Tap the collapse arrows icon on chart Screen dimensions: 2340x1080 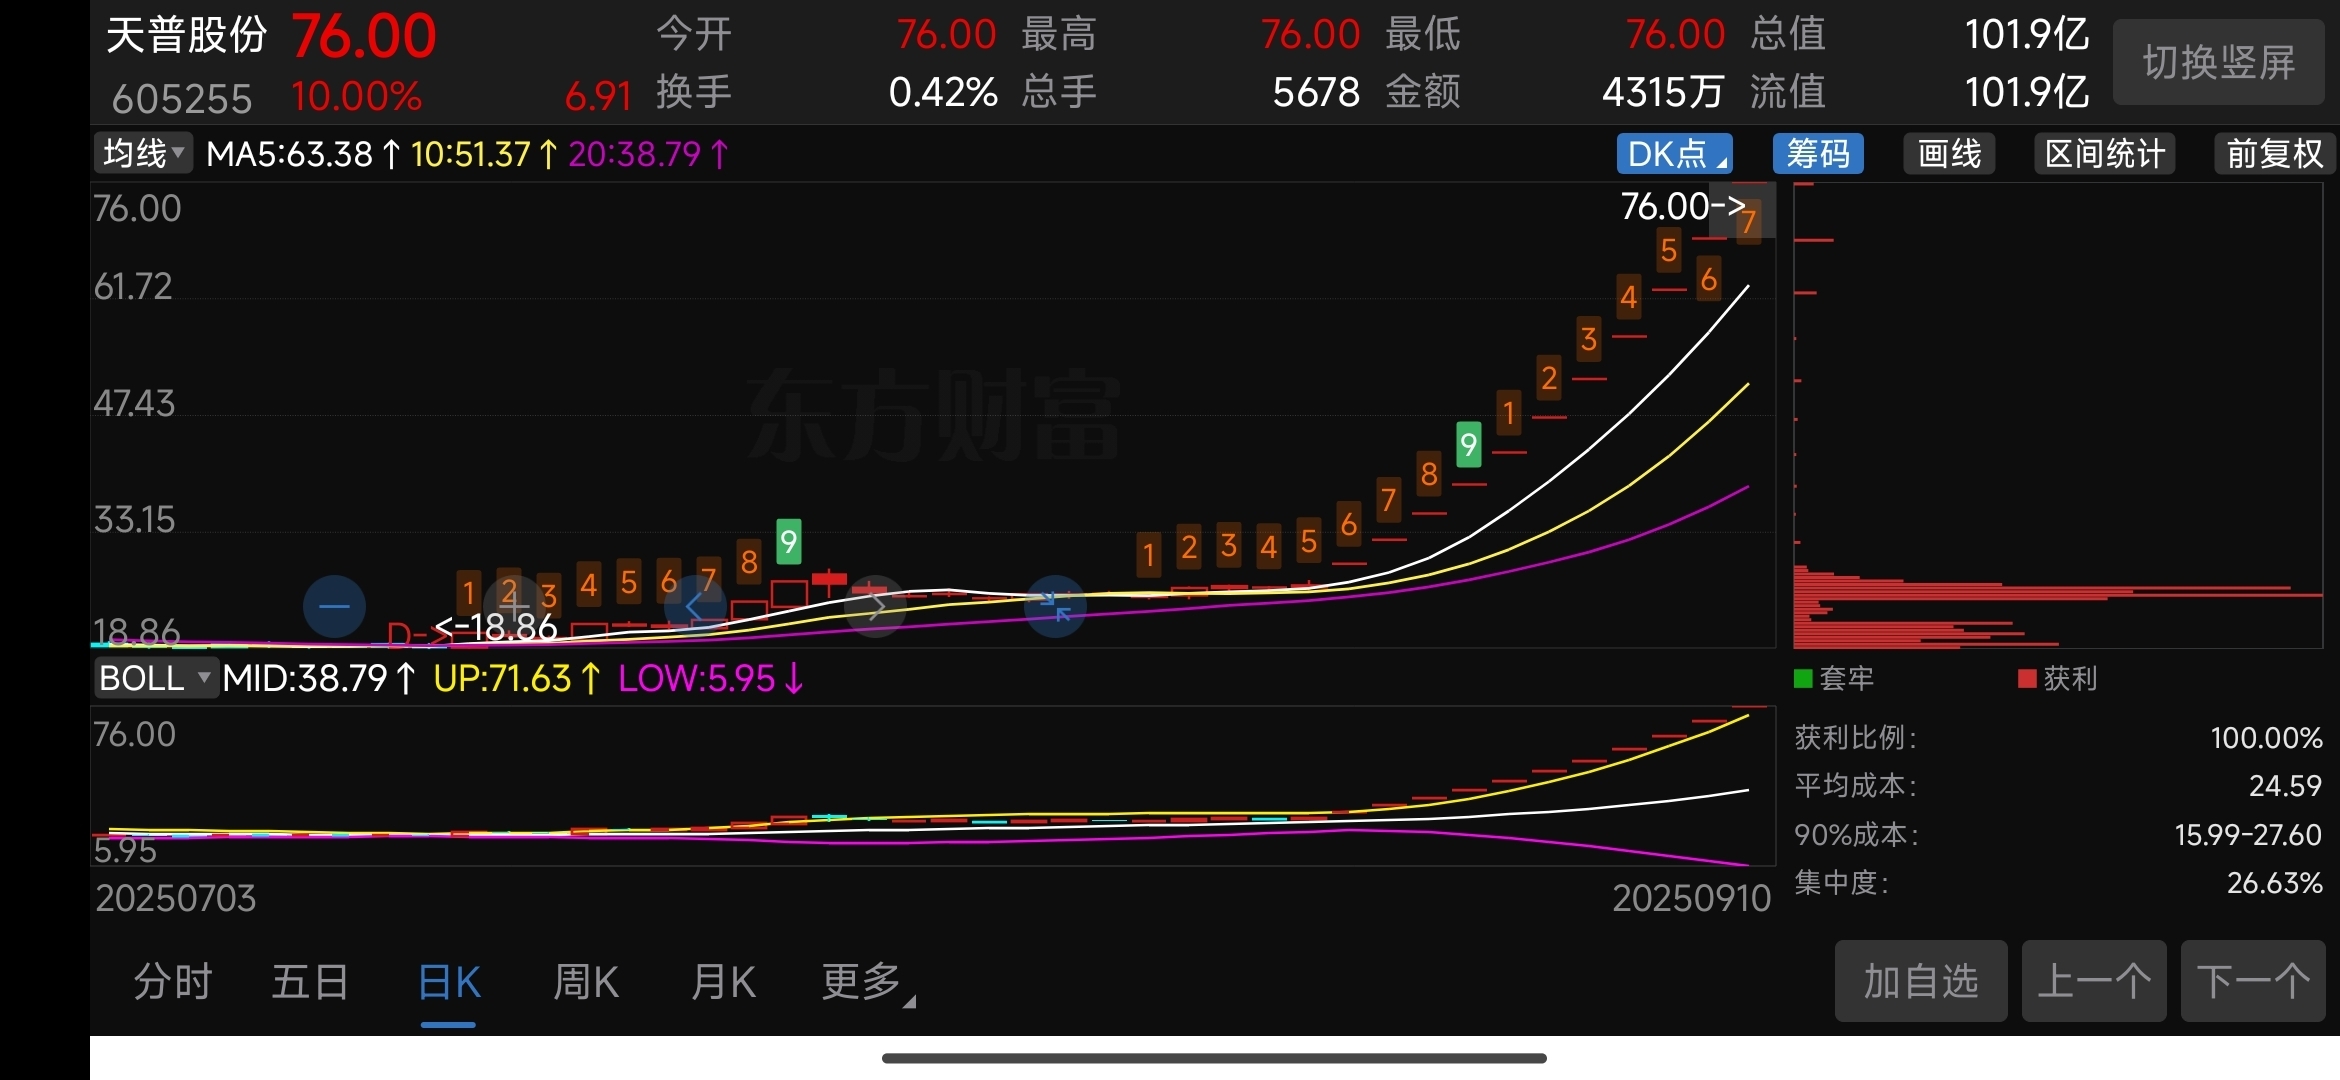[1055, 606]
